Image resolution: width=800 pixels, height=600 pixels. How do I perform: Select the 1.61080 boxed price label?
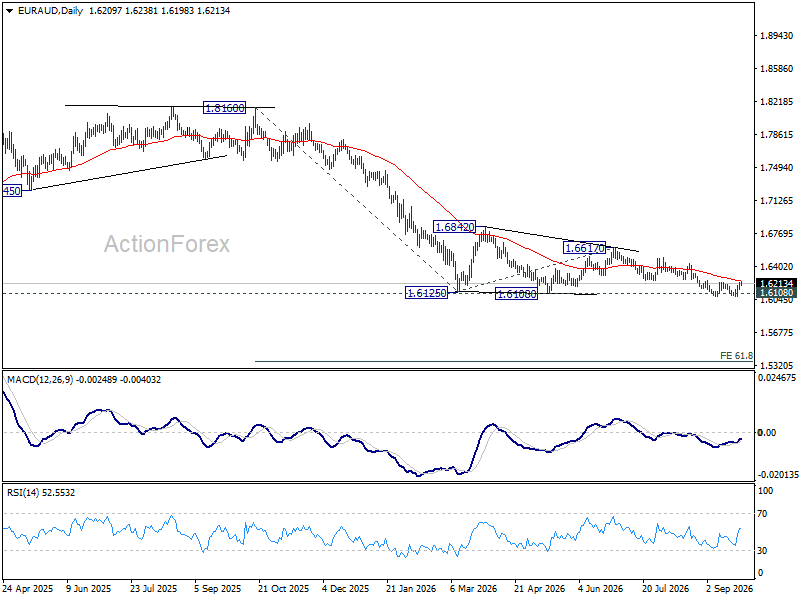(516, 294)
